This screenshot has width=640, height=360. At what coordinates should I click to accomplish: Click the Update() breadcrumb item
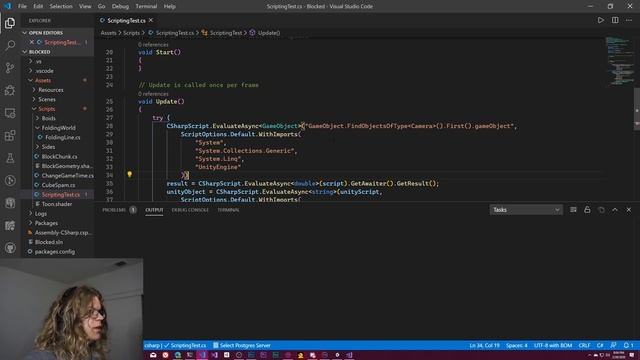pos(264,33)
